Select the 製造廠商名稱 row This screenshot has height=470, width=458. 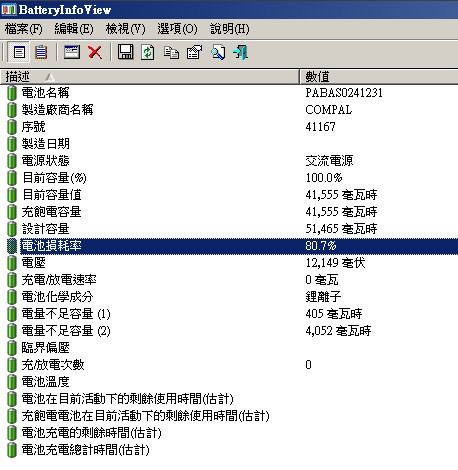pos(229,110)
